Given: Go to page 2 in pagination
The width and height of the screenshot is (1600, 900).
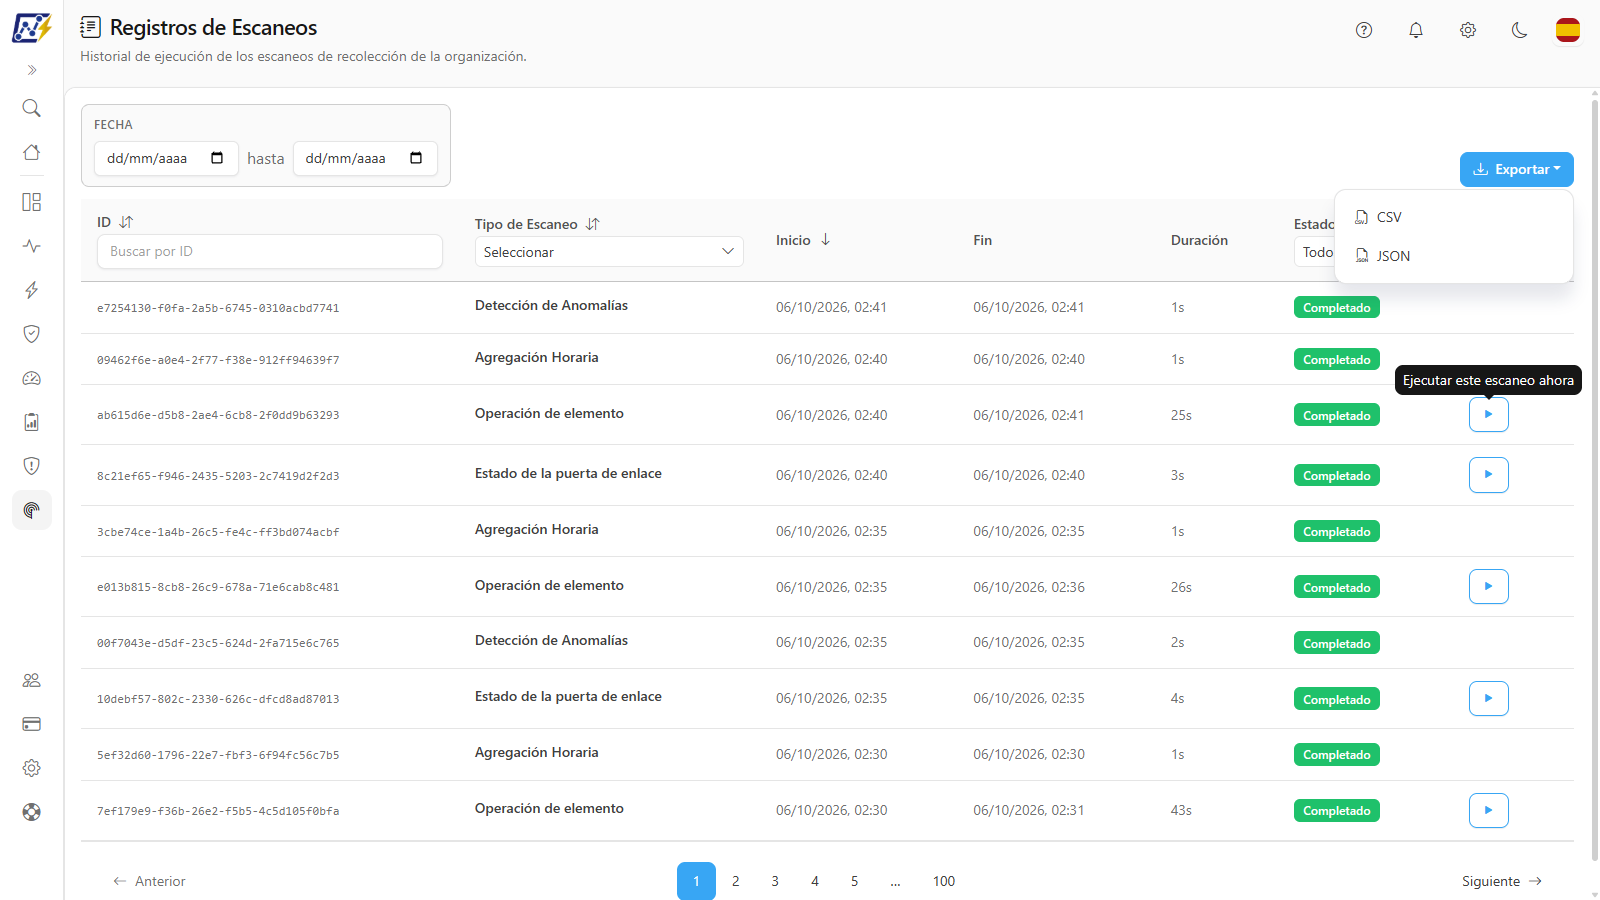Looking at the screenshot, I should pos(736,881).
